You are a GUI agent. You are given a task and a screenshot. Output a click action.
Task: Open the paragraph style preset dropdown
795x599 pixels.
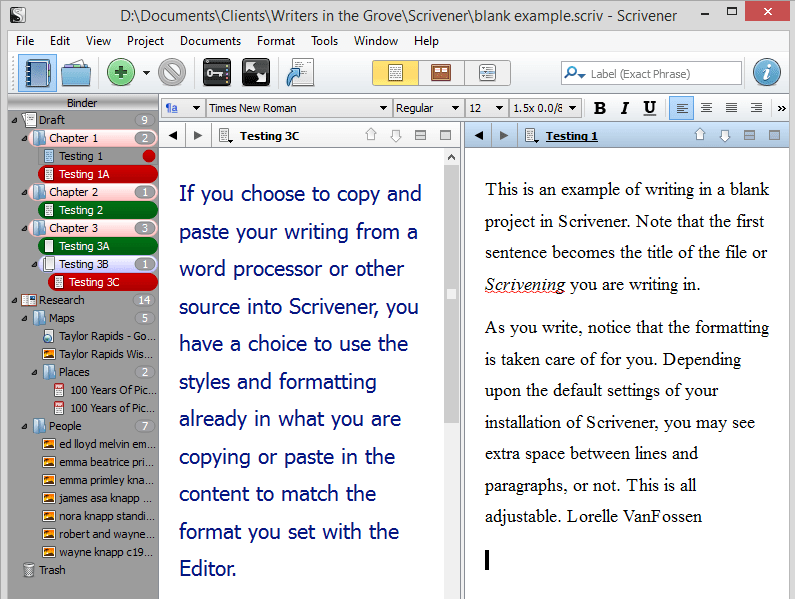click(183, 108)
